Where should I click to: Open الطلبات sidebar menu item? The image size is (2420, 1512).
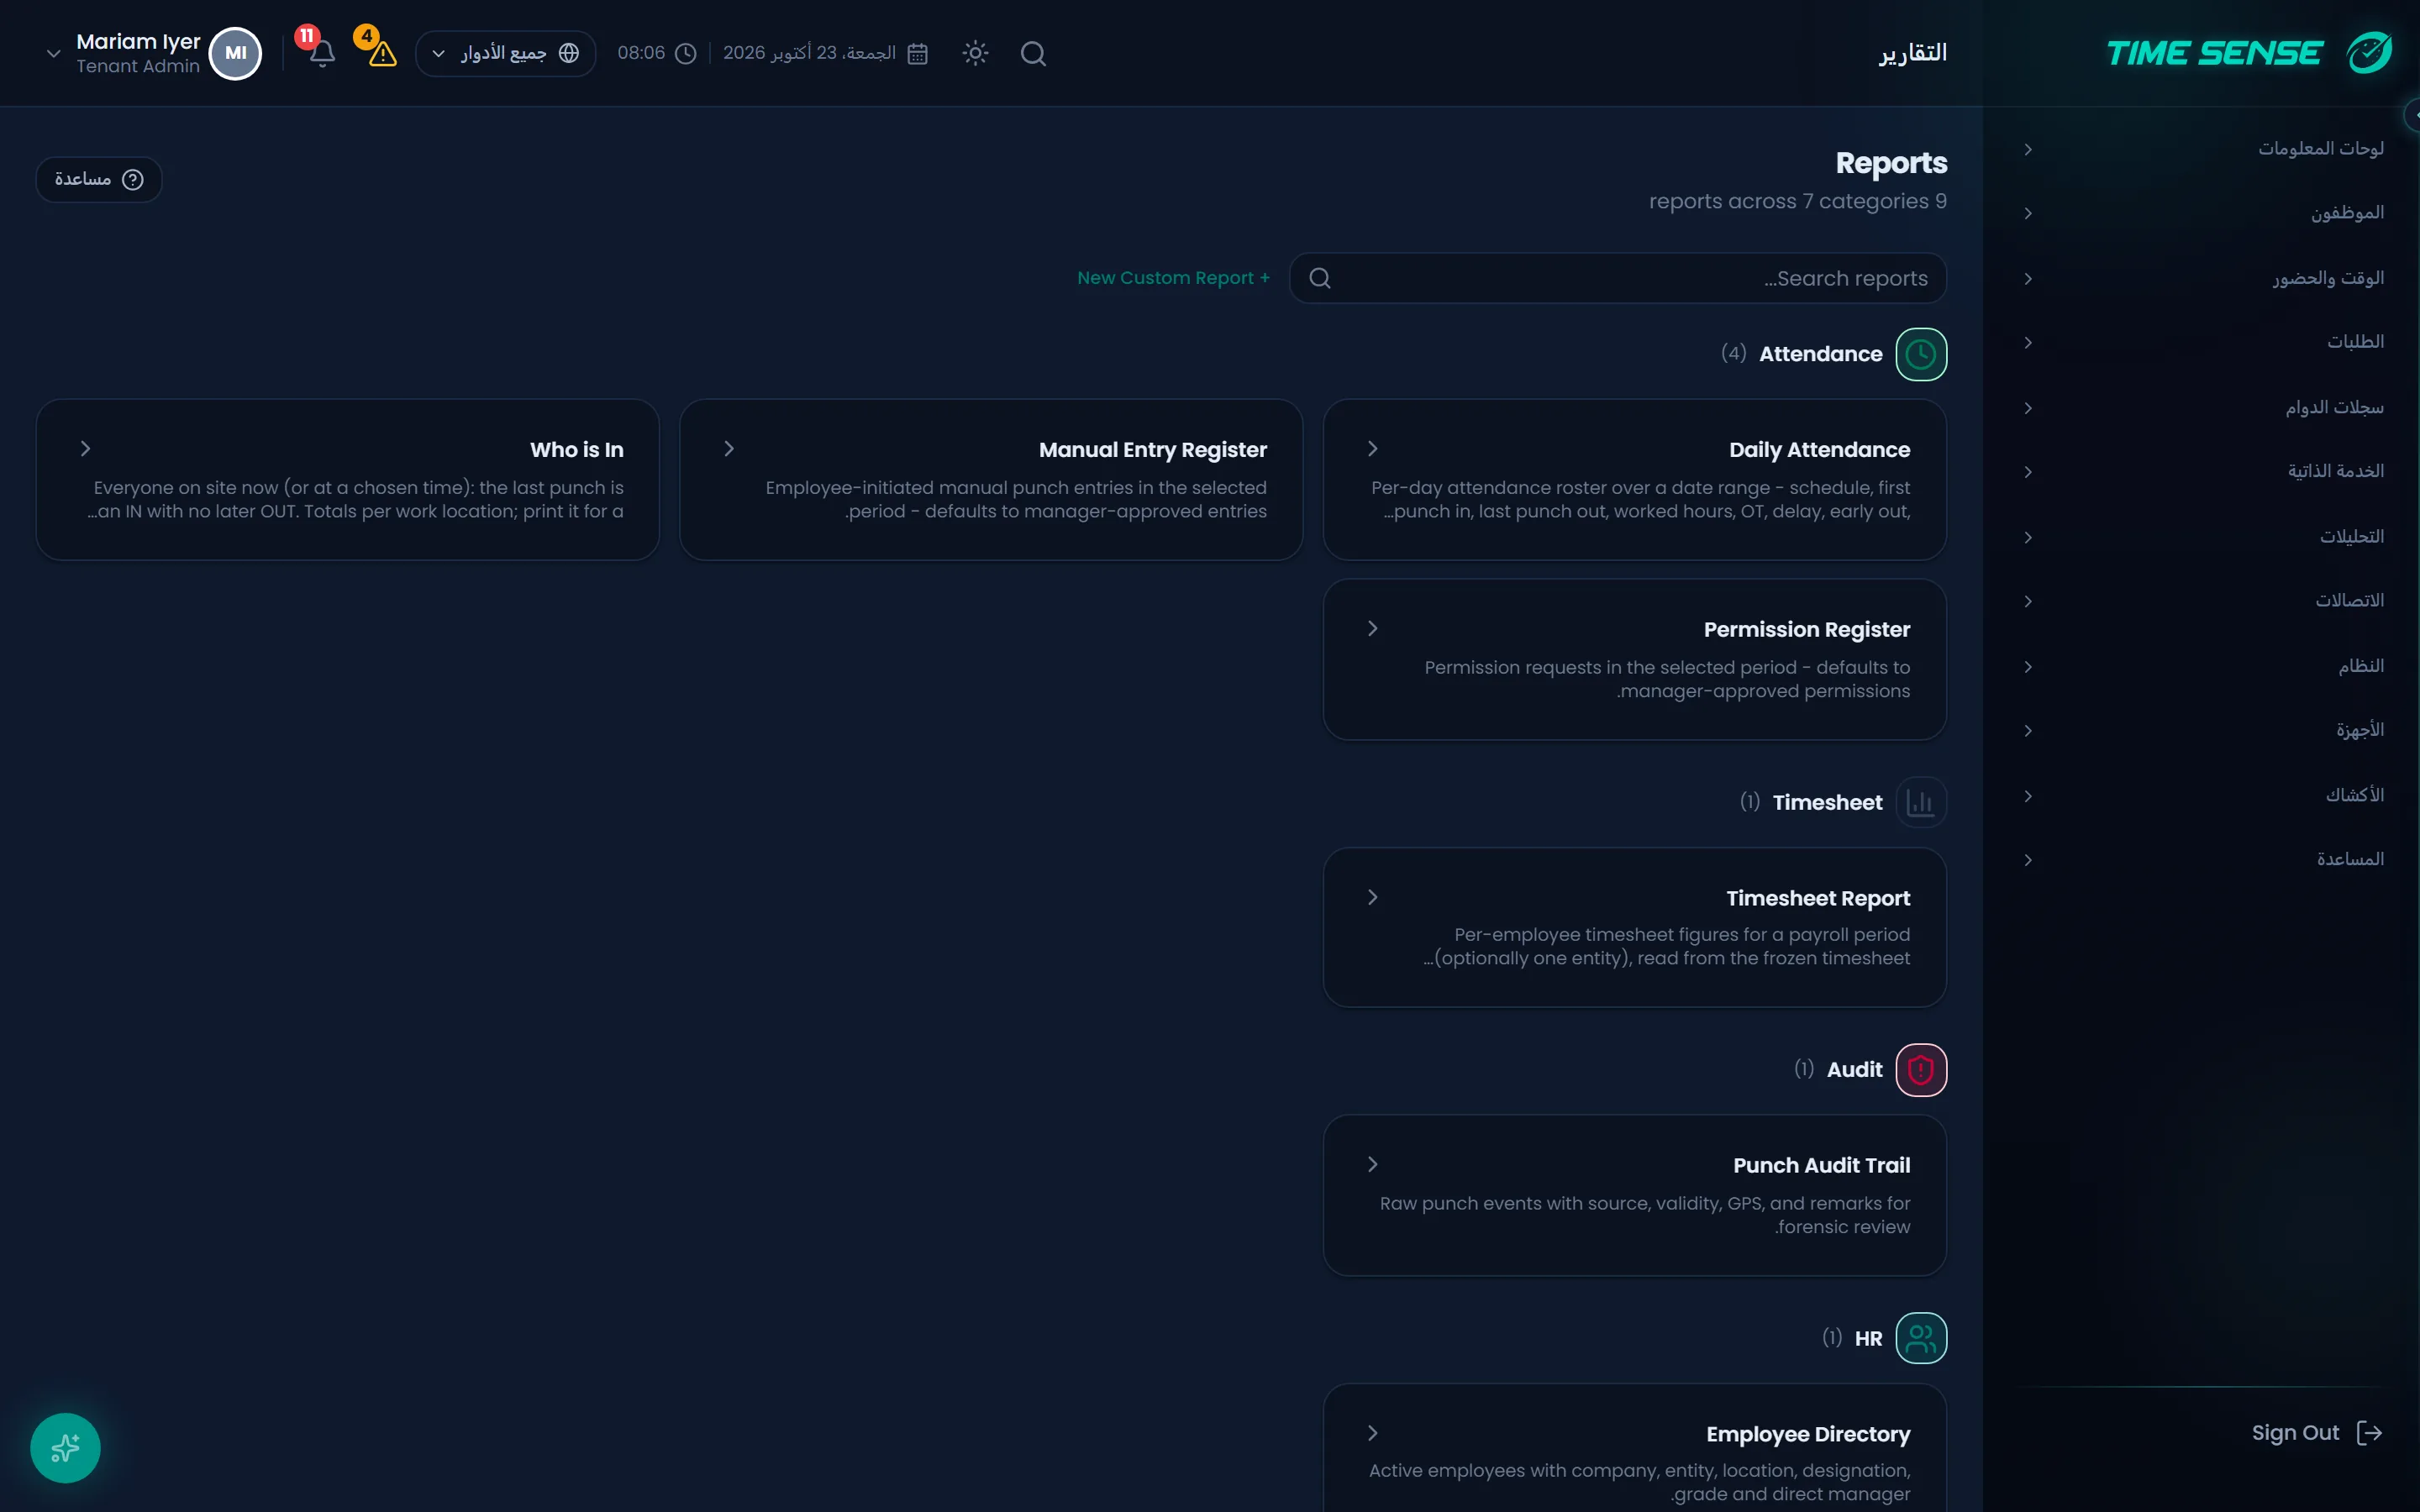pyautogui.click(x=2204, y=342)
